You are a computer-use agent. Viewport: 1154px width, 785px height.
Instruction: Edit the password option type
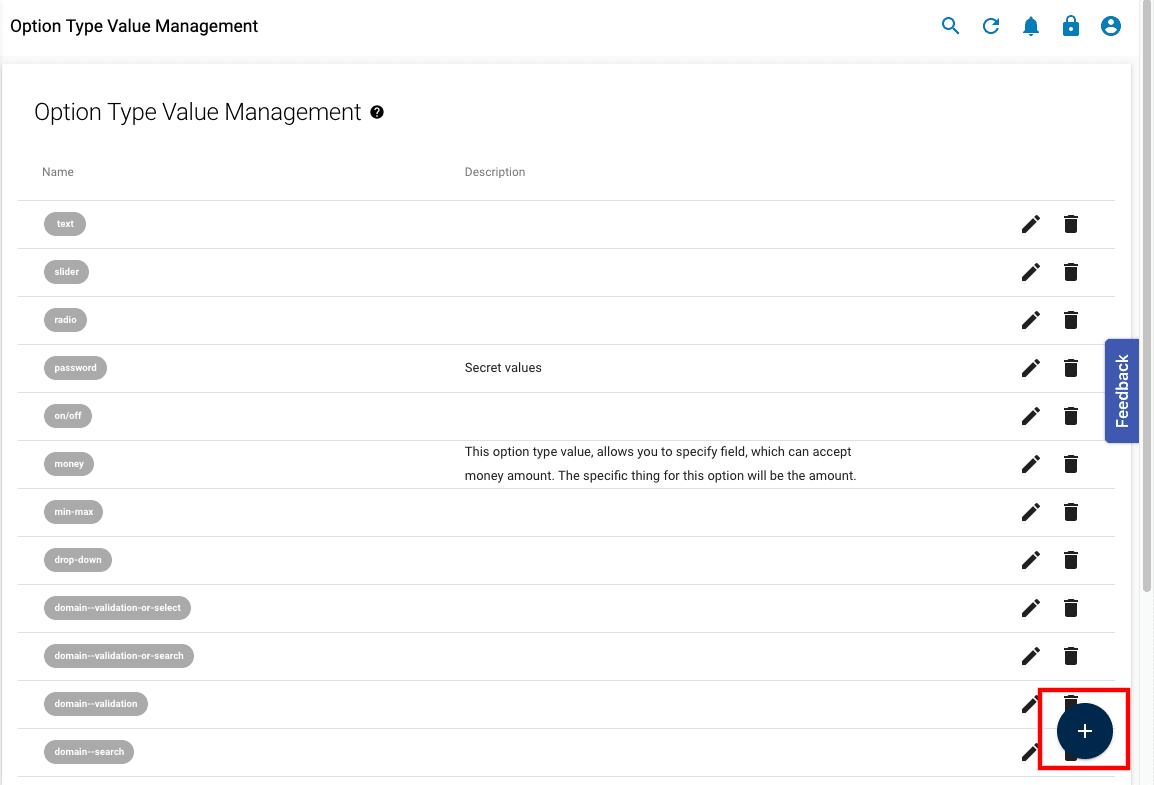(1031, 368)
